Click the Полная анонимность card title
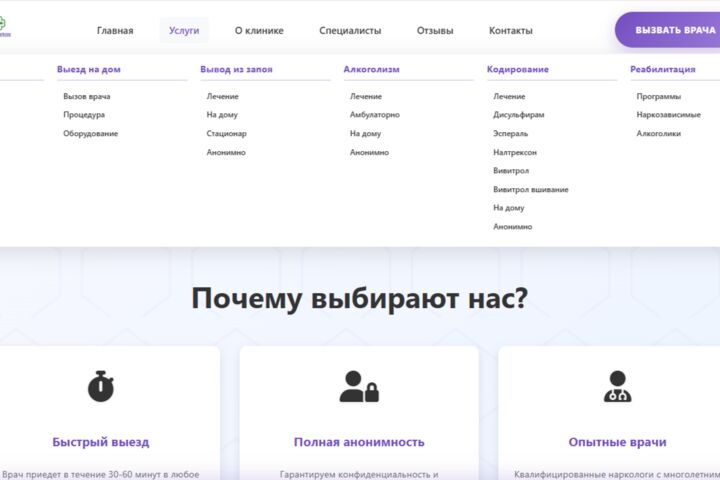Screen dimensions: 720x480 (x=359, y=442)
